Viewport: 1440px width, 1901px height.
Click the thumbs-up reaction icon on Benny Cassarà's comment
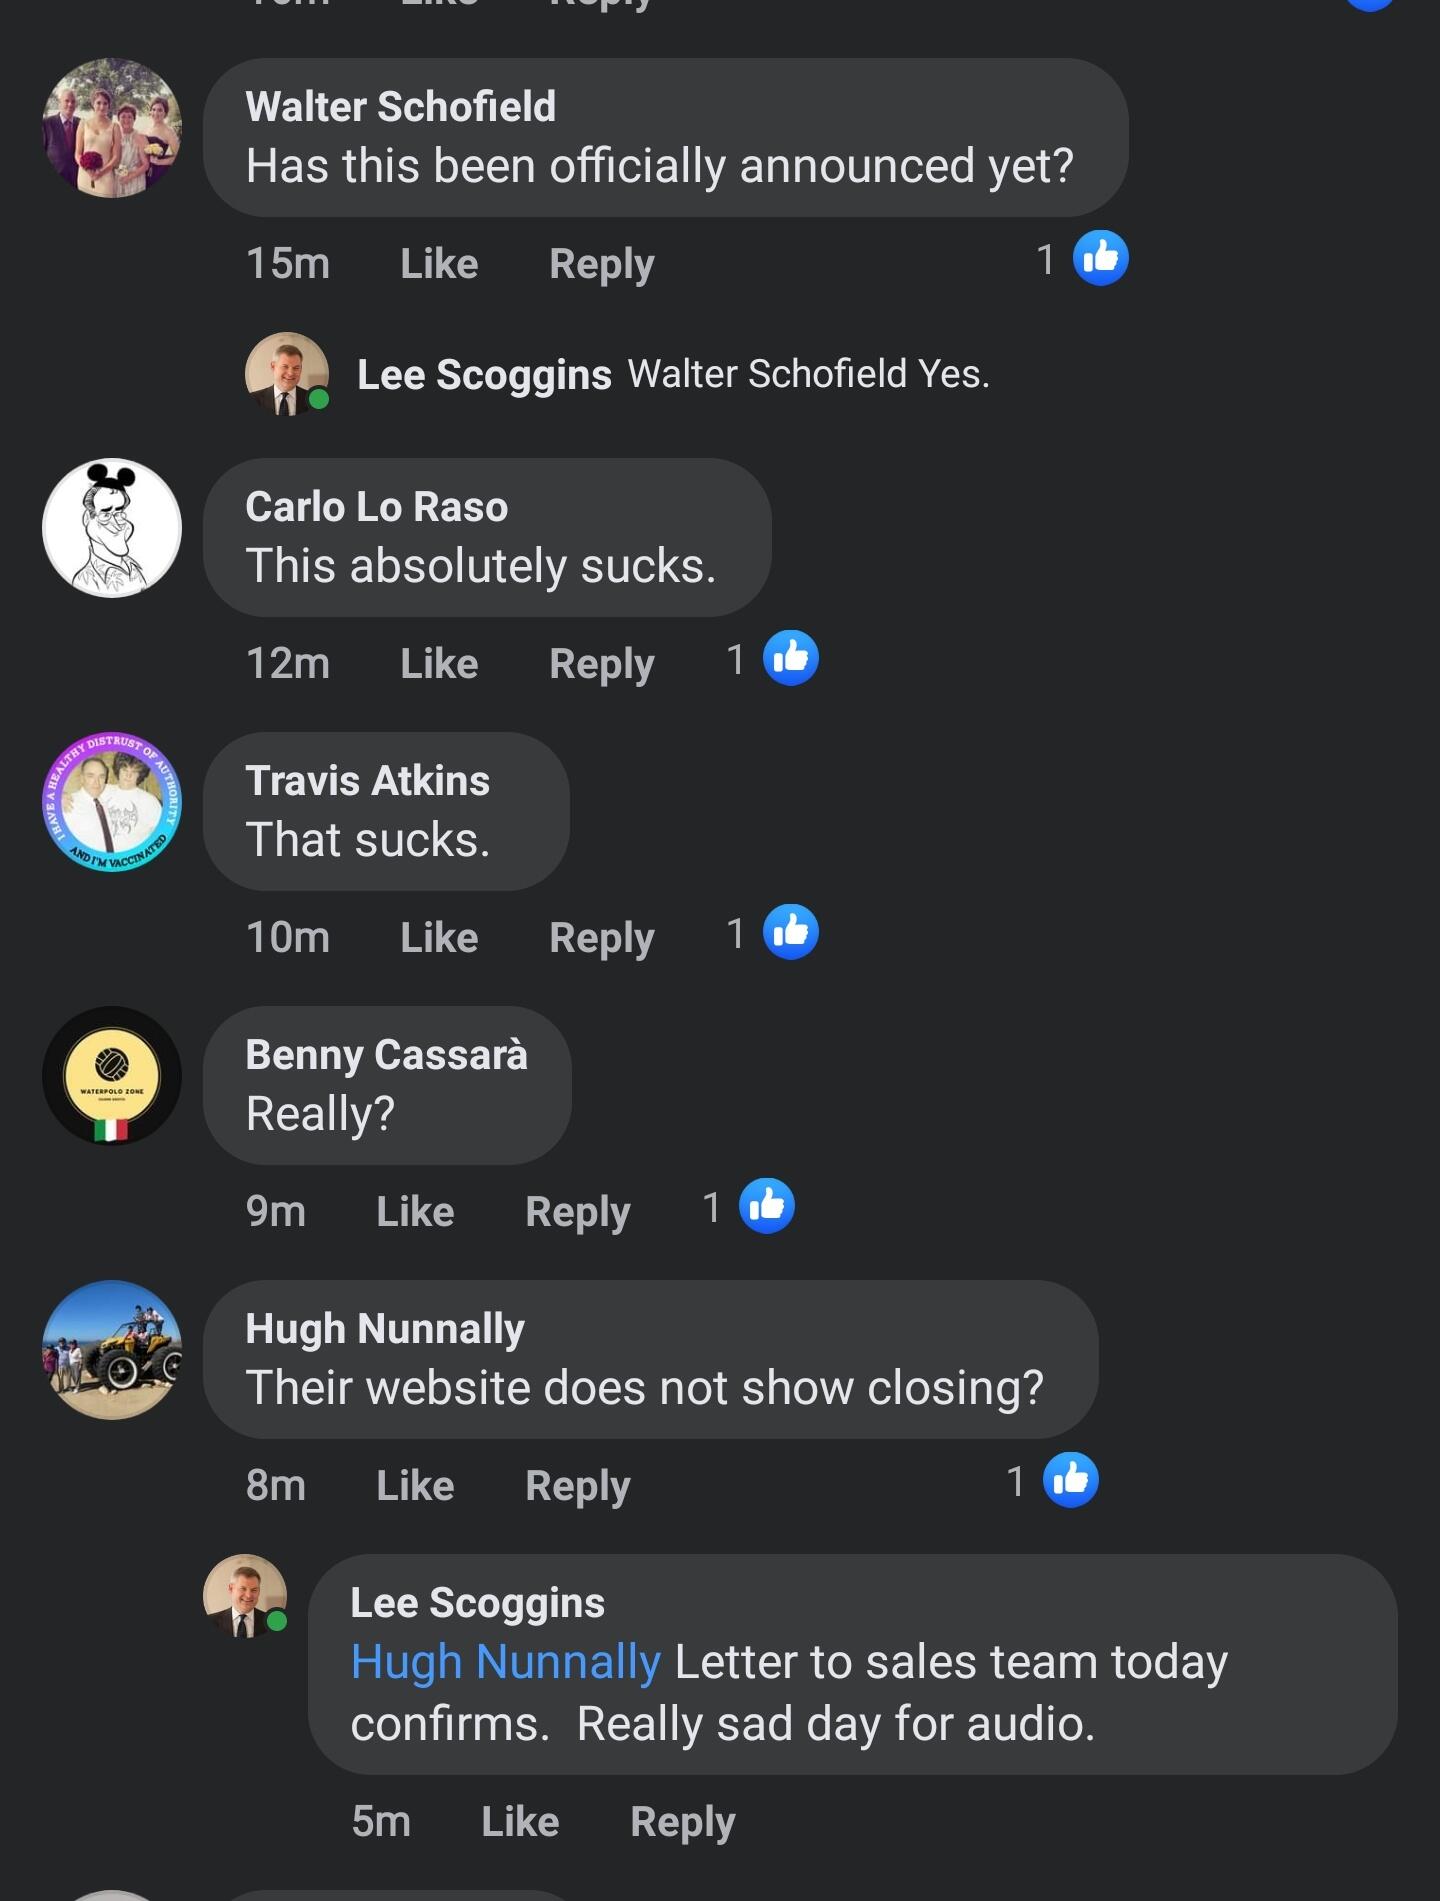coord(766,1206)
